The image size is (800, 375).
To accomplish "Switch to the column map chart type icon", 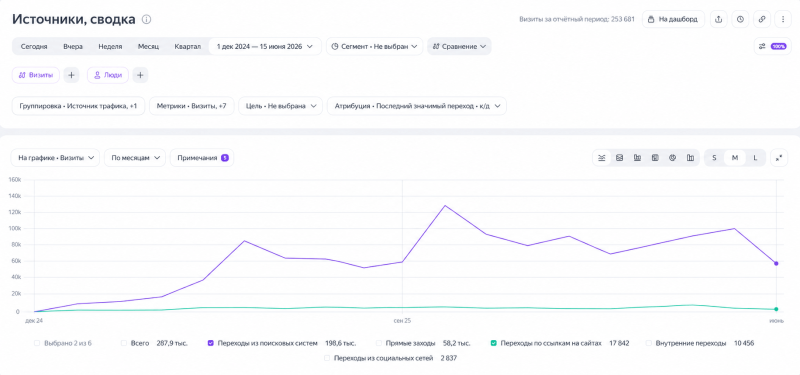I will [690, 158].
